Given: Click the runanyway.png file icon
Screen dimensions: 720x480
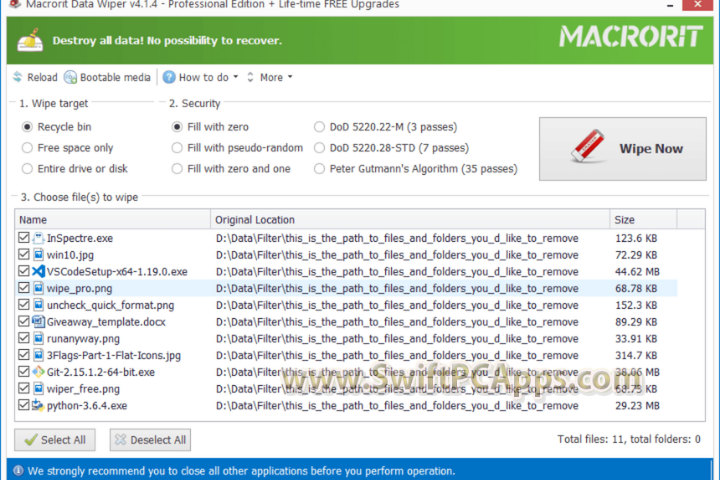Looking at the screenshot, I should [39, 339].
